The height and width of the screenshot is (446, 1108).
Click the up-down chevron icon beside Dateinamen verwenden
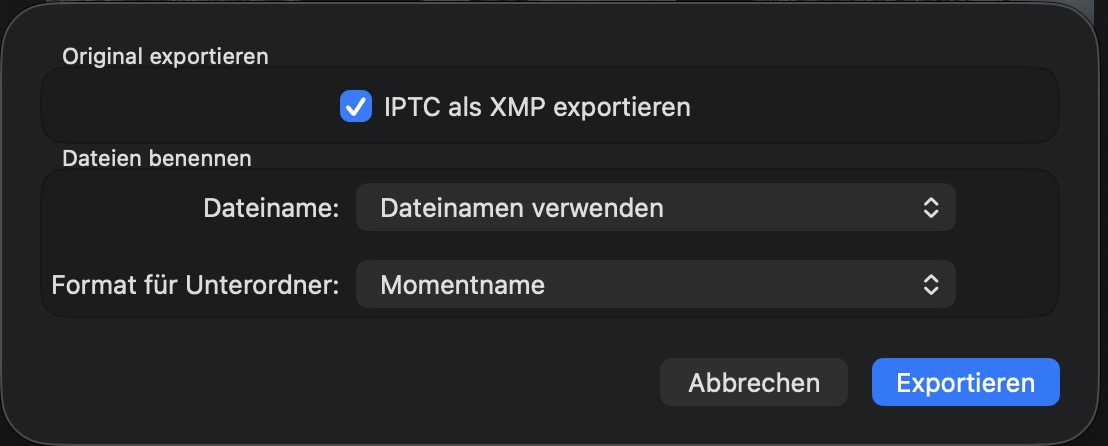click(930, 208)
